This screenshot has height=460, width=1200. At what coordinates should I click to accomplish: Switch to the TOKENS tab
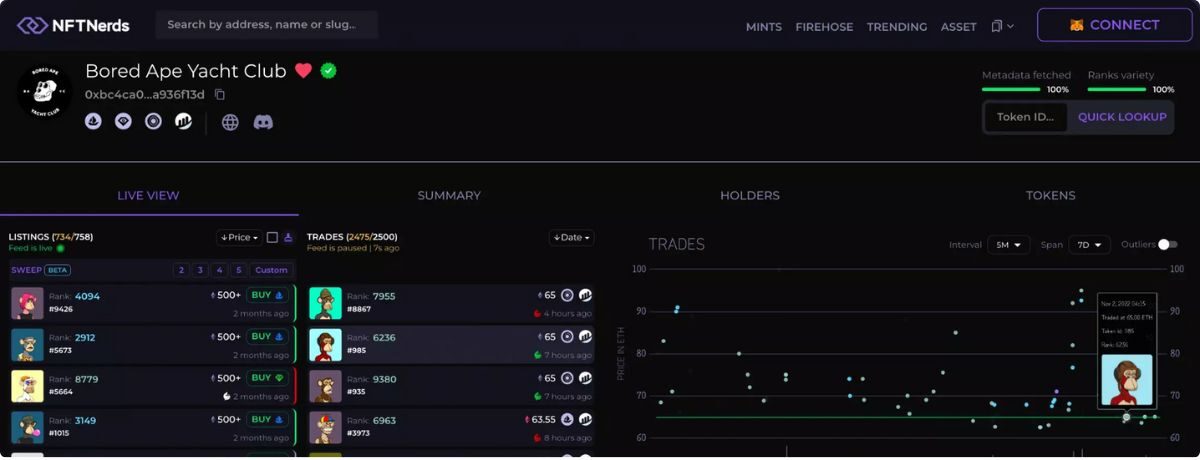[x=1050, y=195]
